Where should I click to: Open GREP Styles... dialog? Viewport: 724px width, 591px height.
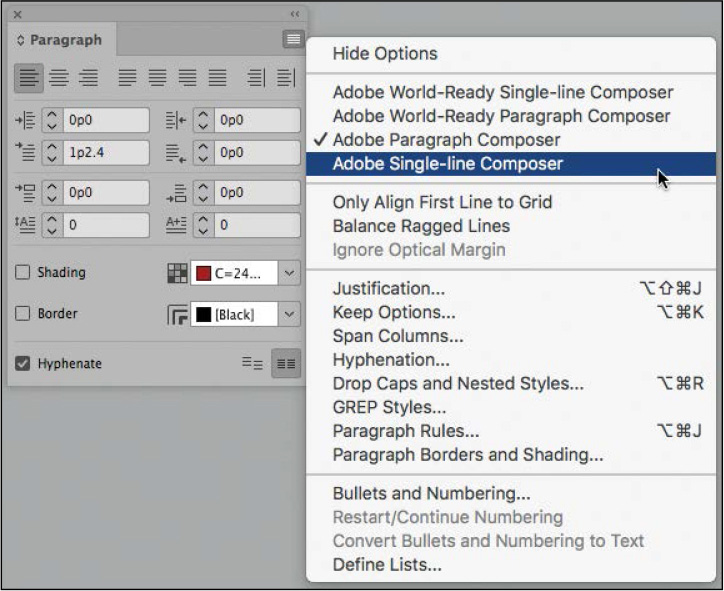point(511,408)
